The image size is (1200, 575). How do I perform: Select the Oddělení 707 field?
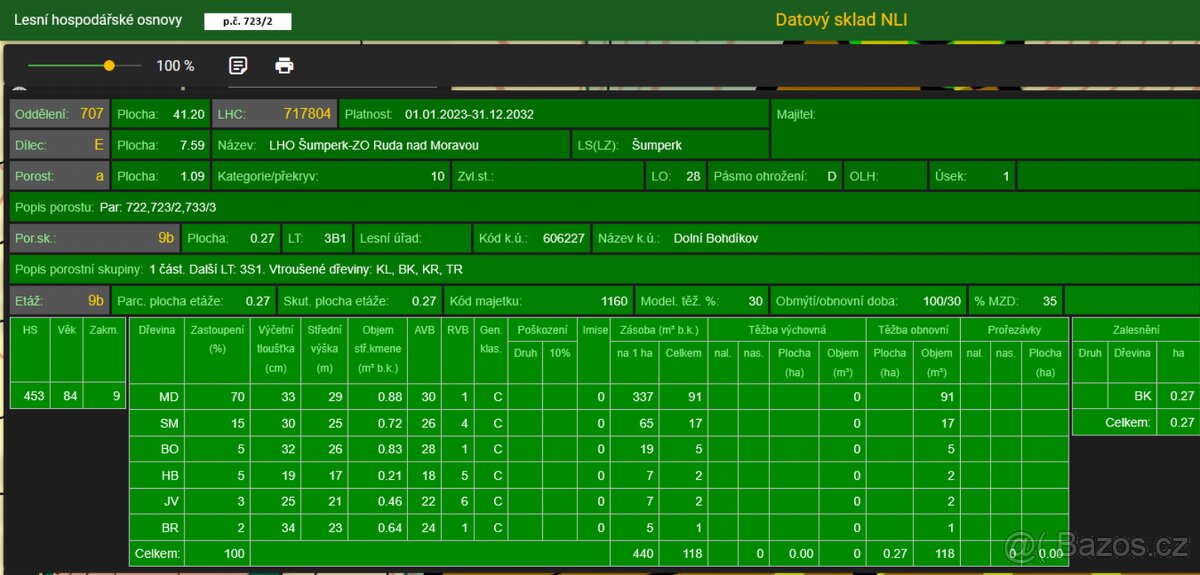point(59,114)
